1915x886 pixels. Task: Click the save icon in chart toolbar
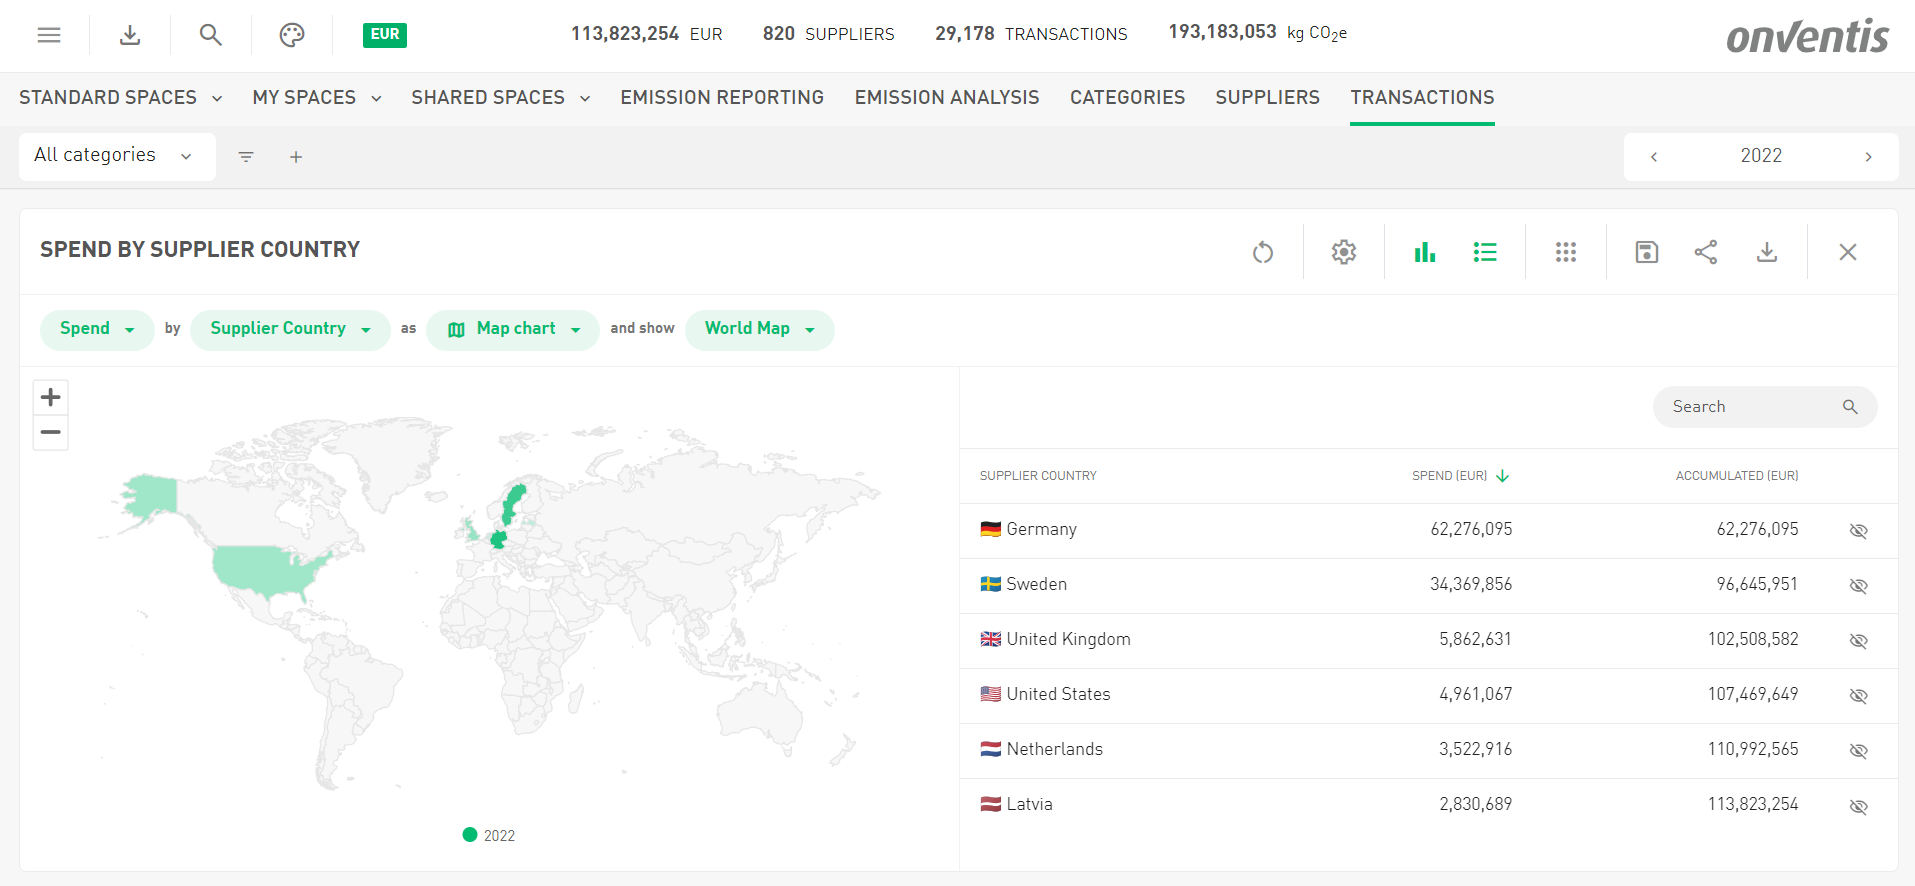pyautogui.click(x=1646, y=252)
